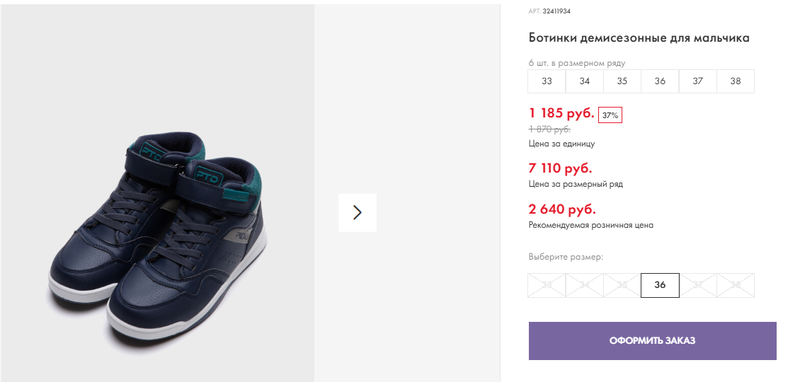Click the 37% discount badge
The image size is (800, 382).
(610, 115)
